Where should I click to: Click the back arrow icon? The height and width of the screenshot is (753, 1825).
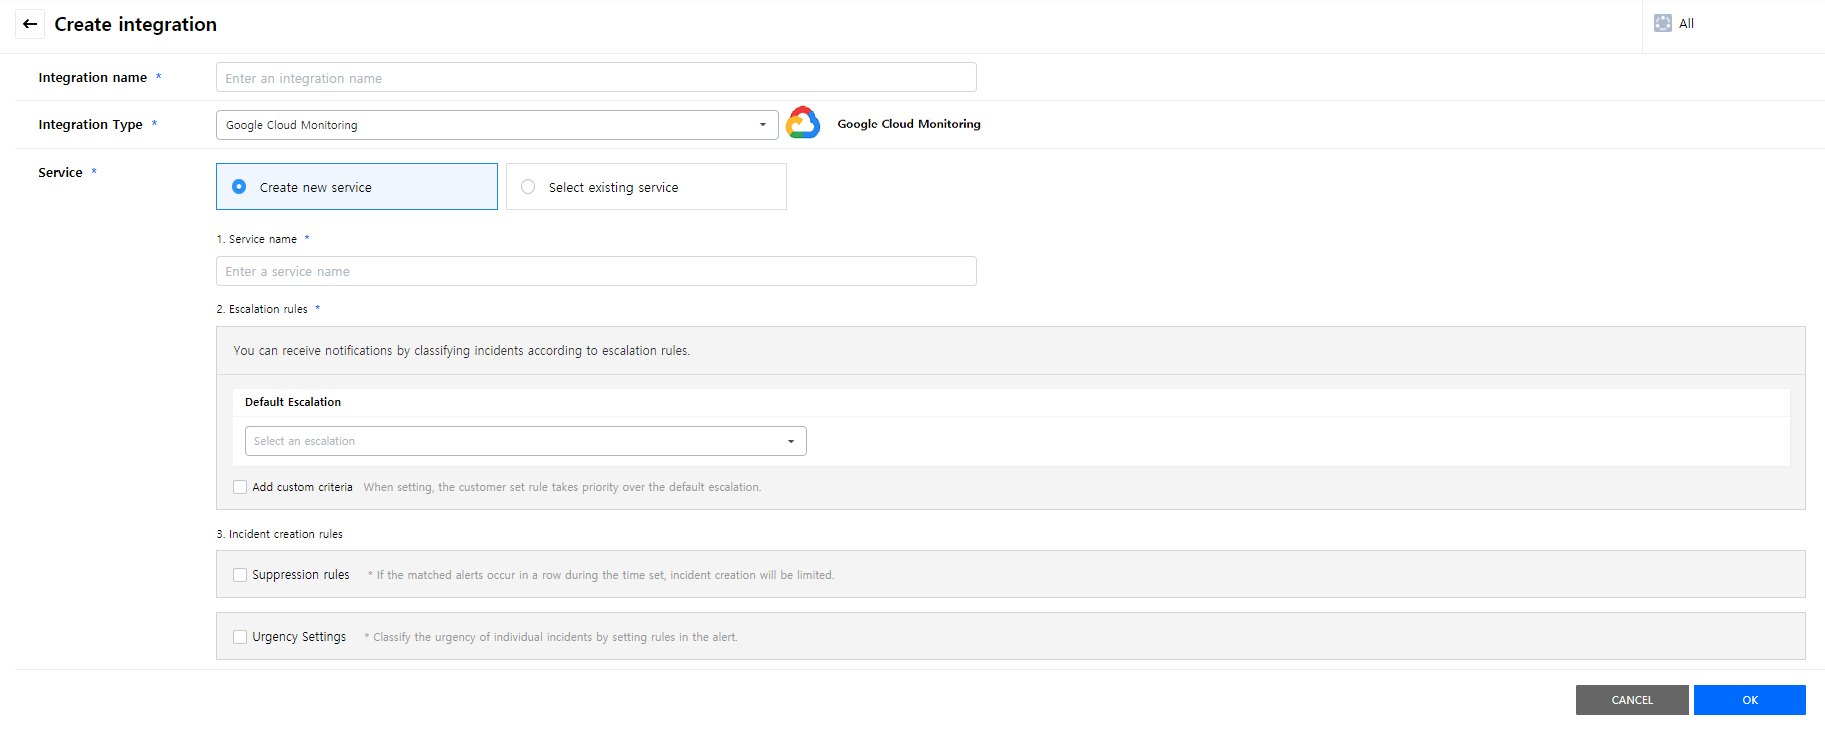click(x=30, y=24)
